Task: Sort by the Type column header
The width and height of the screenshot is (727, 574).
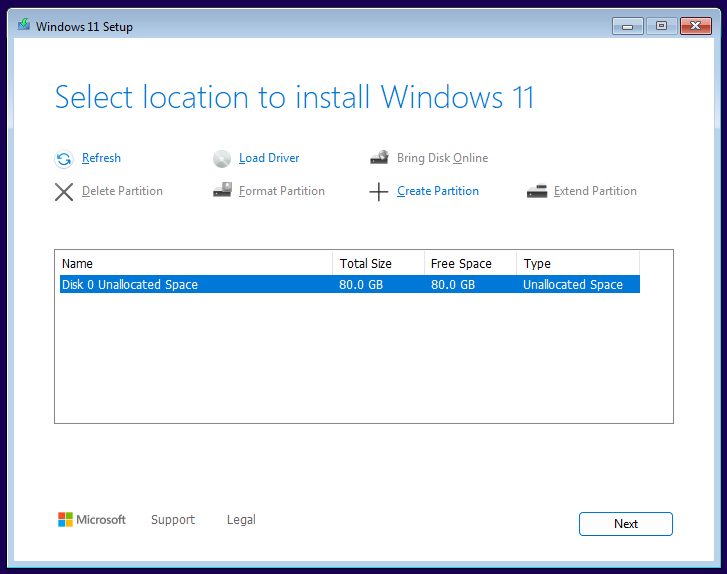Action: click(x=578, y=263)
